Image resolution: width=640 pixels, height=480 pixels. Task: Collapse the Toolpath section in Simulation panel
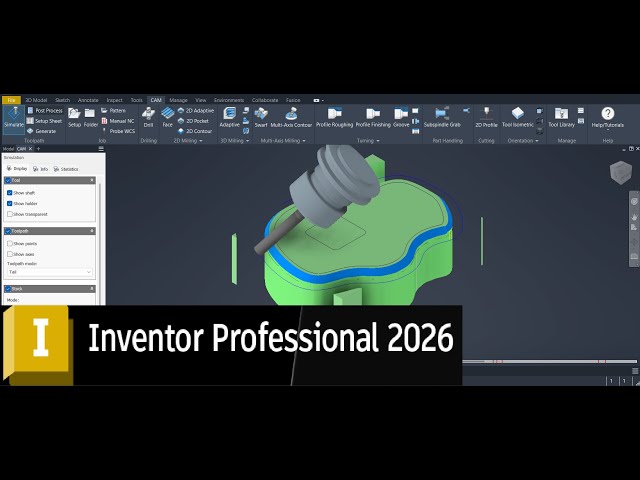tap(92, 231)
